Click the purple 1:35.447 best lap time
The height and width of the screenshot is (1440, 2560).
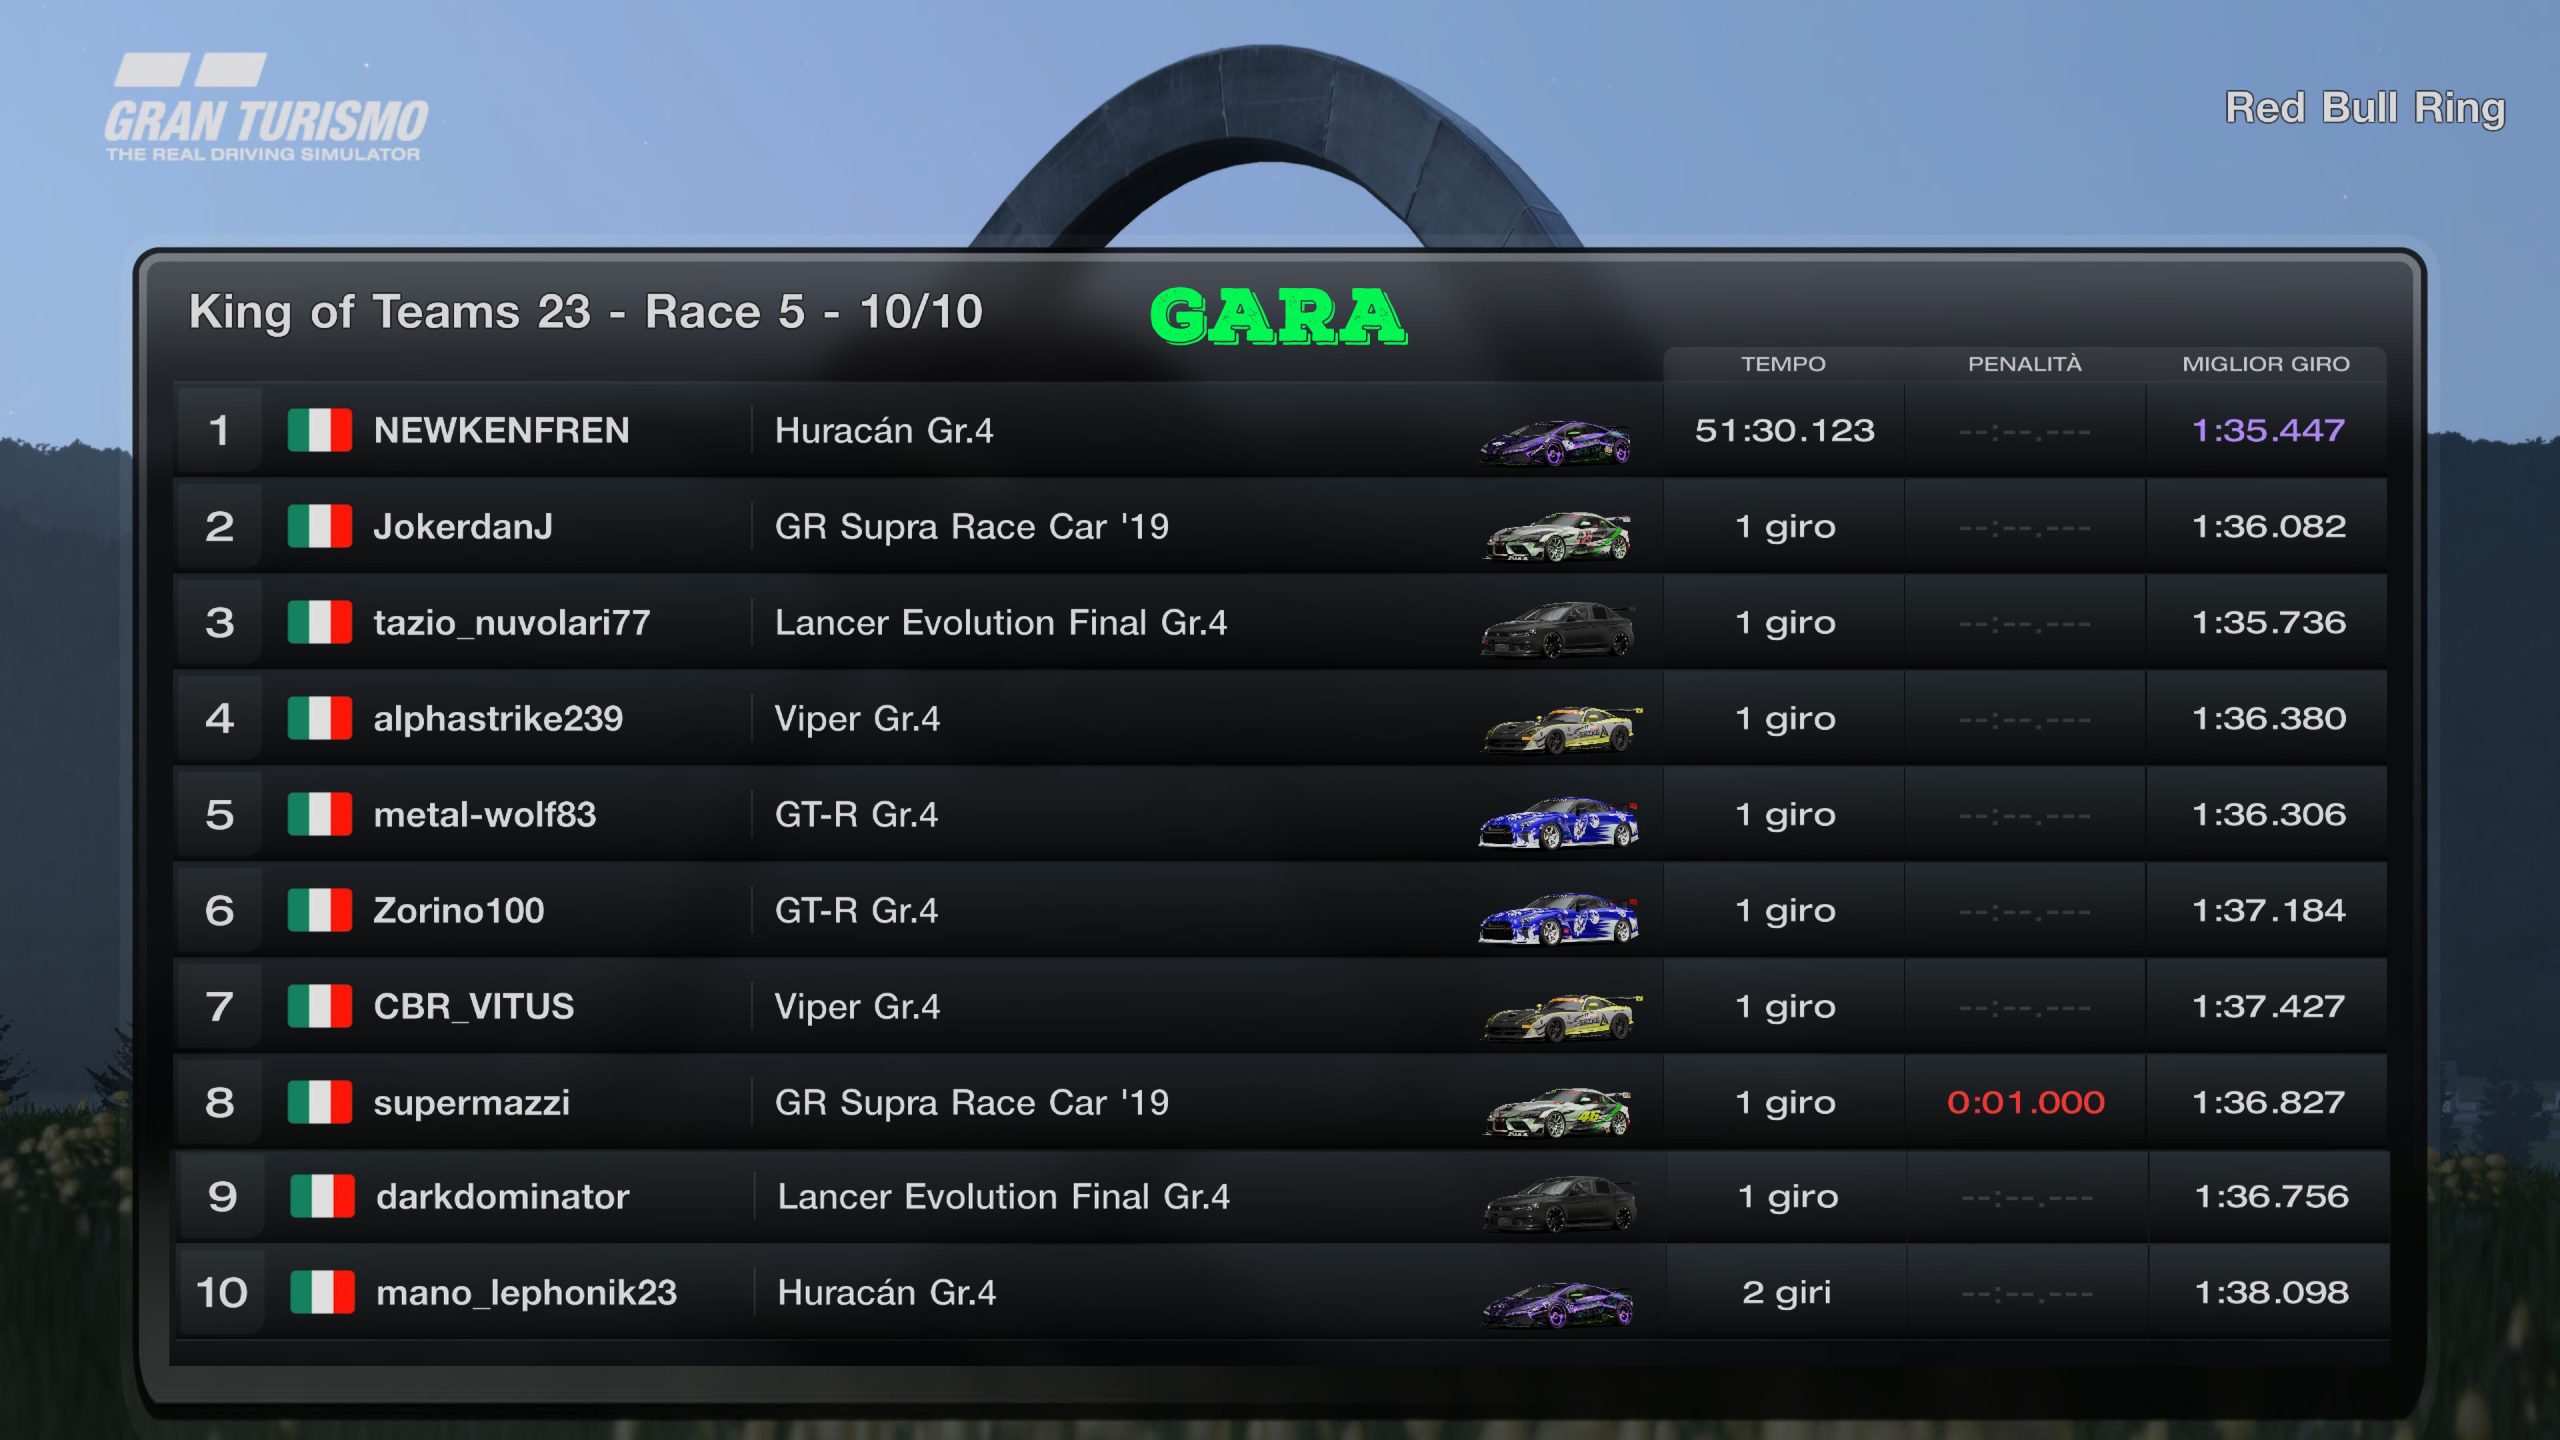click(2267, 431)
